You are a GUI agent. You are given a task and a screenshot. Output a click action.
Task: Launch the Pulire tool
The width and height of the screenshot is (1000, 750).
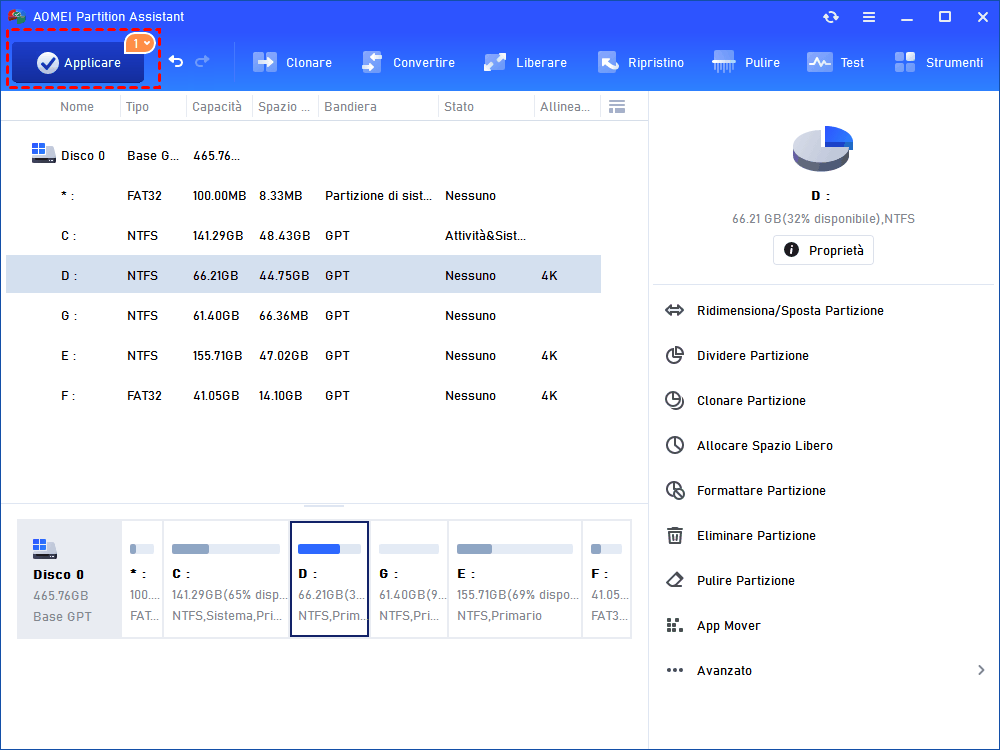pos(746,62)
